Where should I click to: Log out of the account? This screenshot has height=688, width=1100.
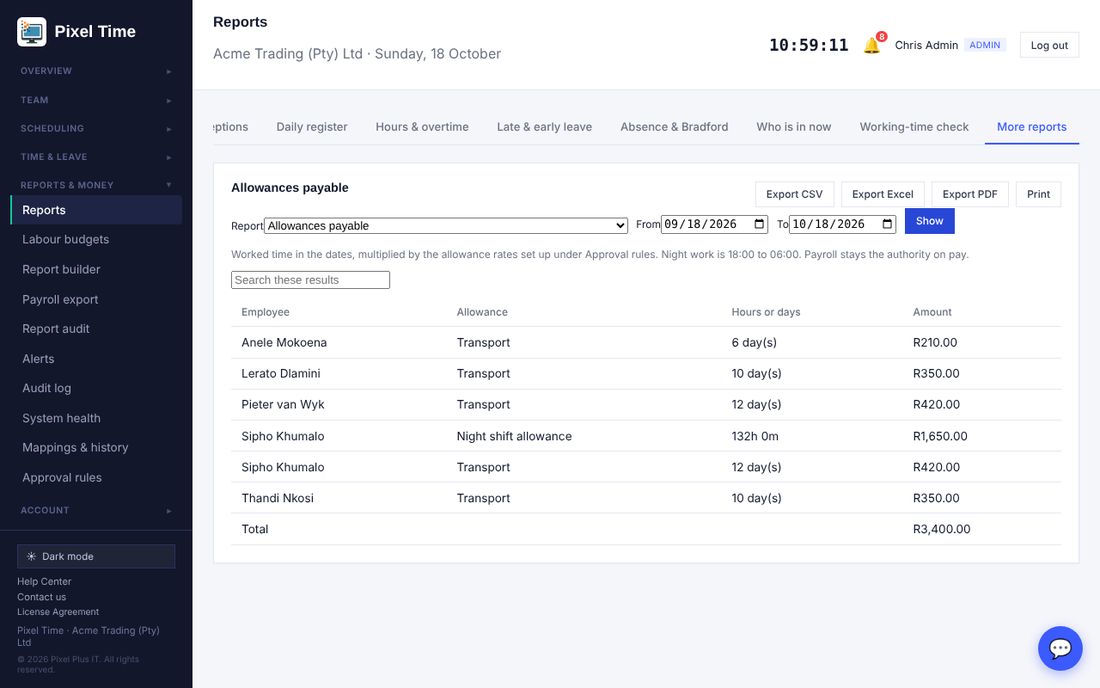1049,46
